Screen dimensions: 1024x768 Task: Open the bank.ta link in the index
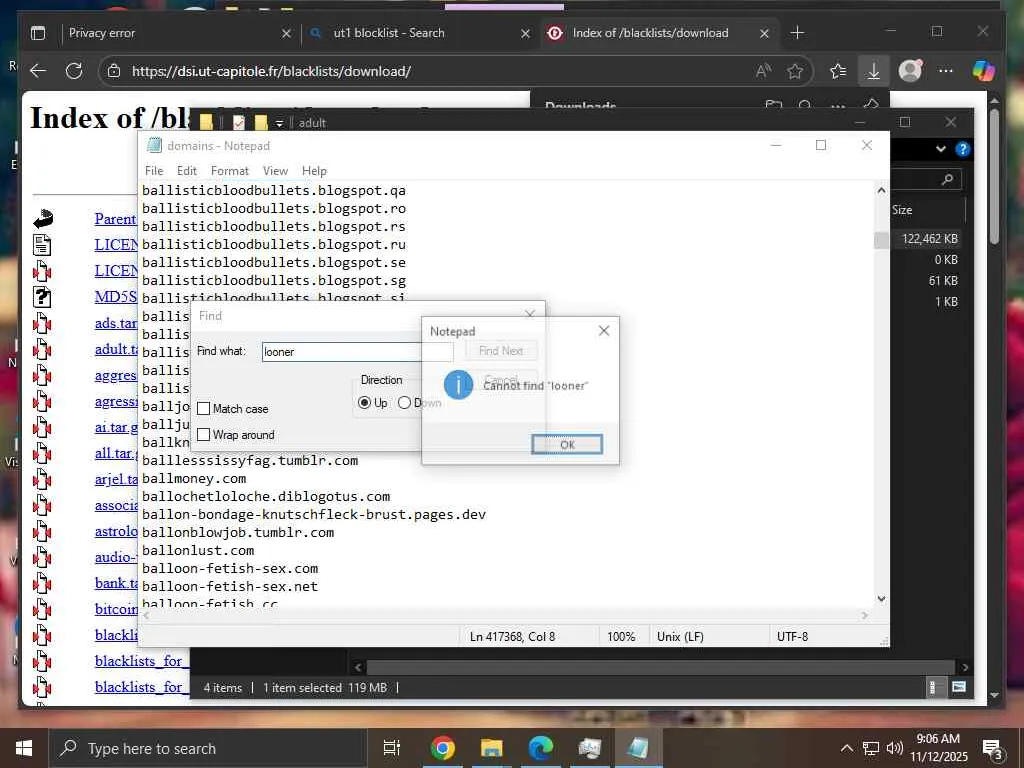[116, 583]
